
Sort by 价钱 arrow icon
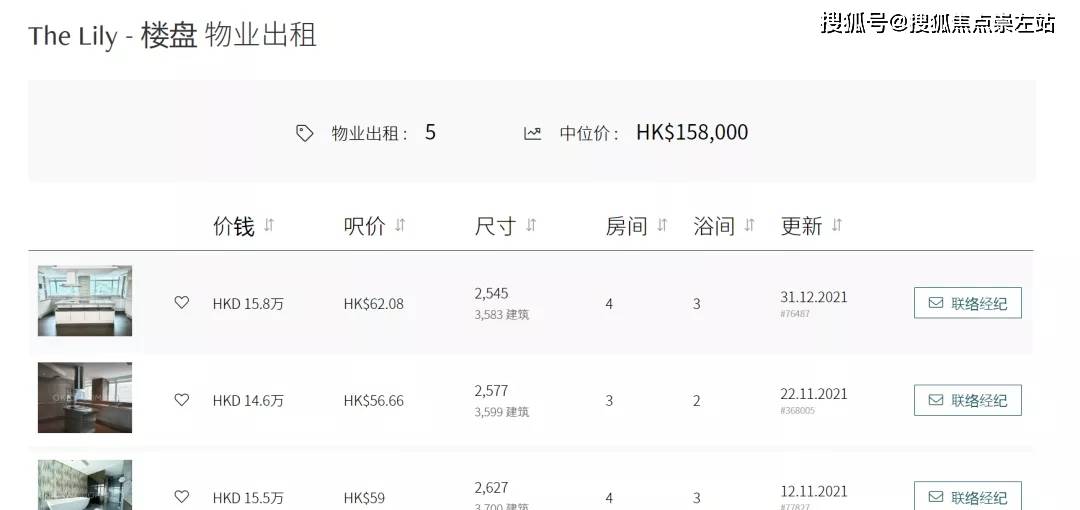coord(269,225)
